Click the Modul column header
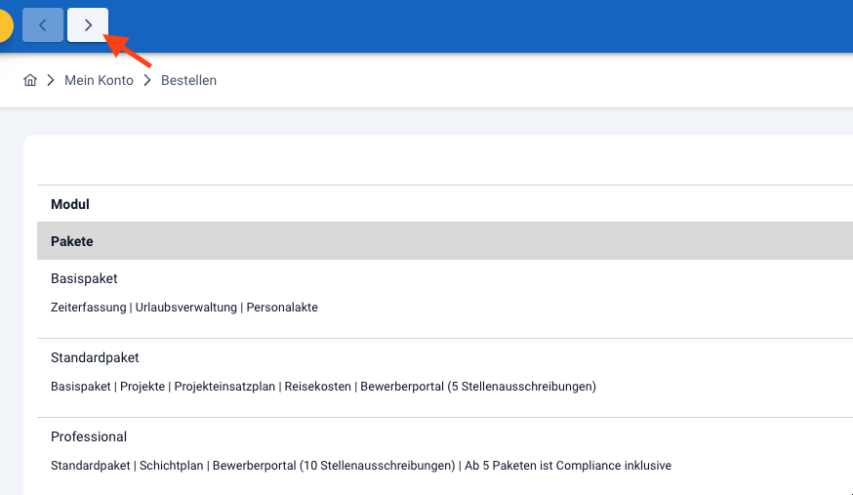 (70, 205)
